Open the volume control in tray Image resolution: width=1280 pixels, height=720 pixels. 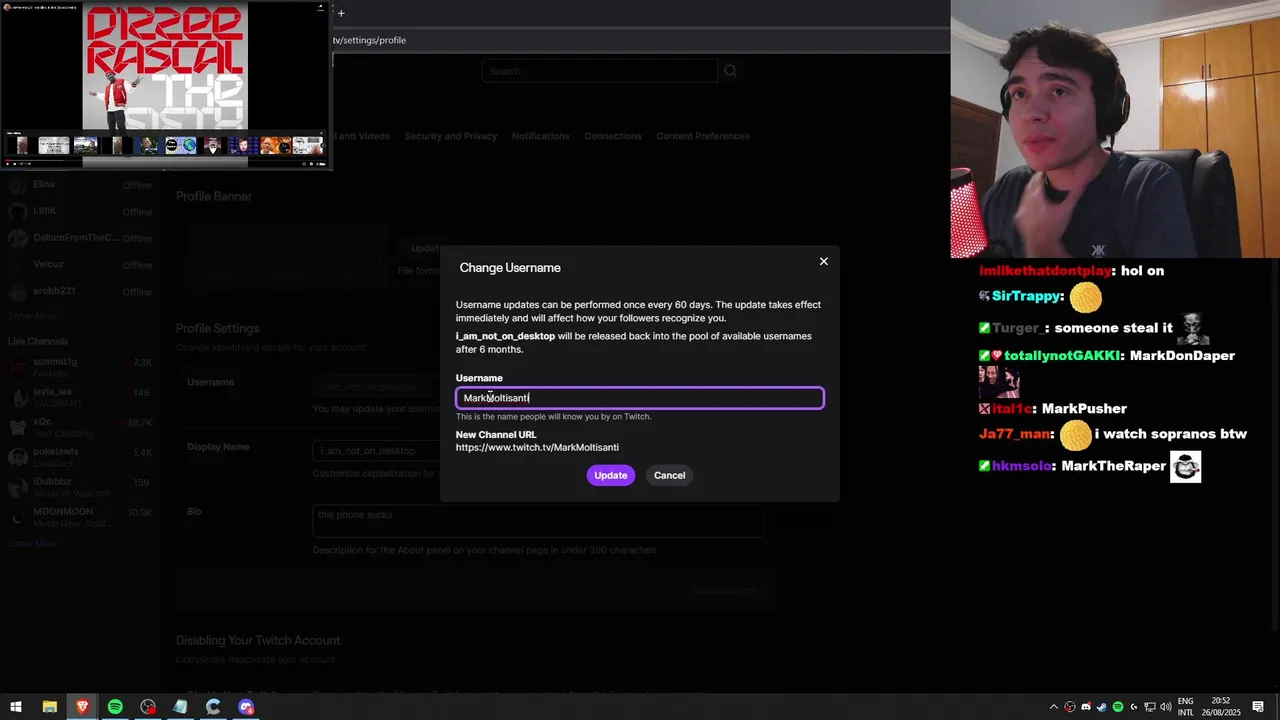click(x=1166, y=707)
